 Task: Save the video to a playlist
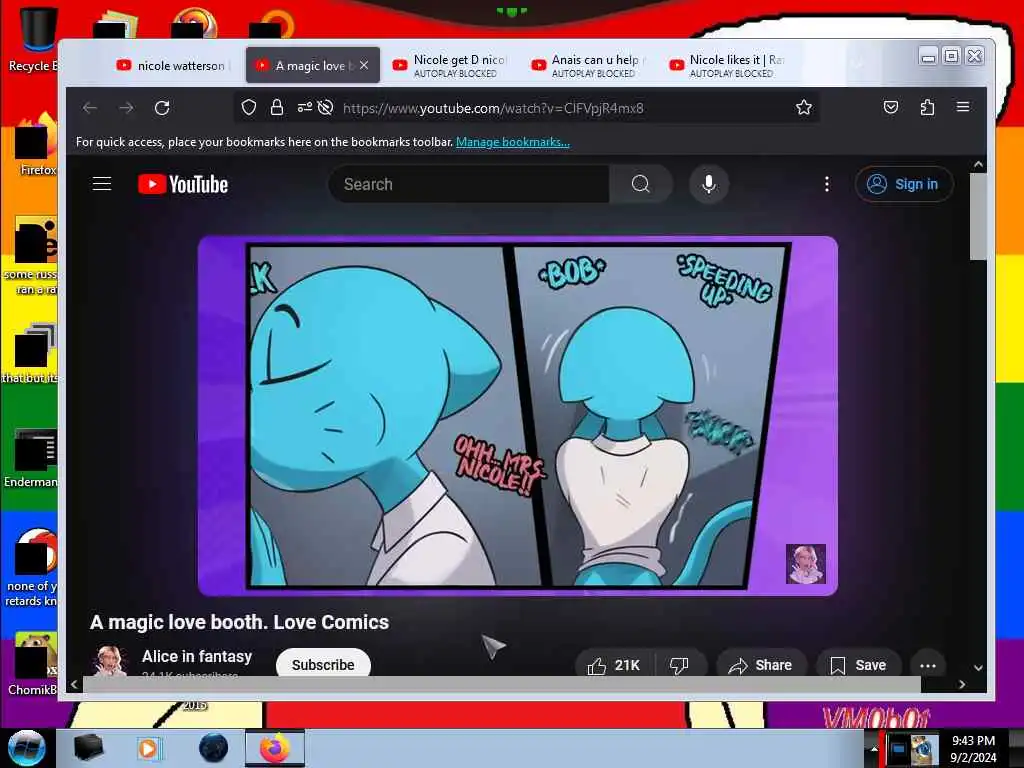858,664
